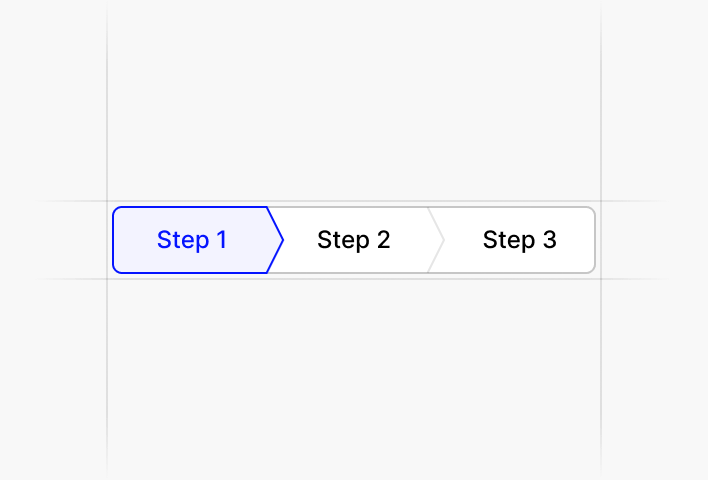
Task: Click the Step 3 text label
Action: pyautogui.click(x=519, y=240)
